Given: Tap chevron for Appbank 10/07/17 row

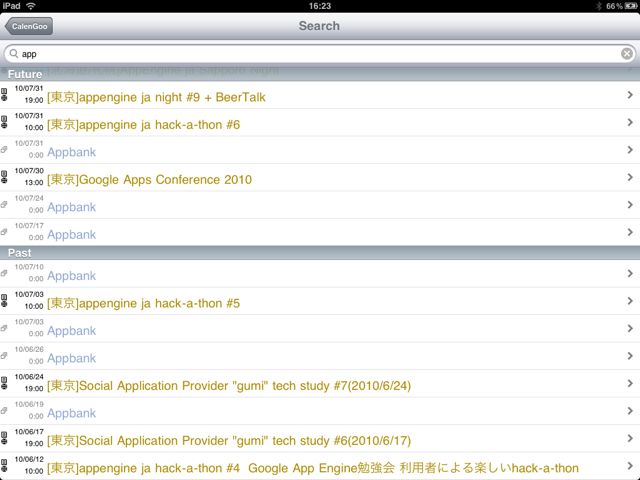Looking at the screenshot, I should pyautogui.click(x=630, y=232).
